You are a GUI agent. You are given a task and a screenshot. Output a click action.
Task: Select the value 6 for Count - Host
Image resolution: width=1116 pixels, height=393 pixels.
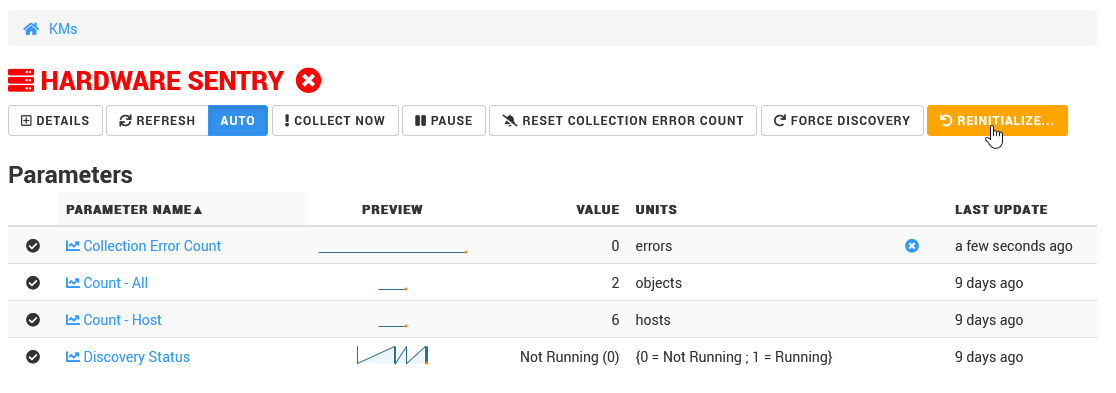[x=615, y=320]
